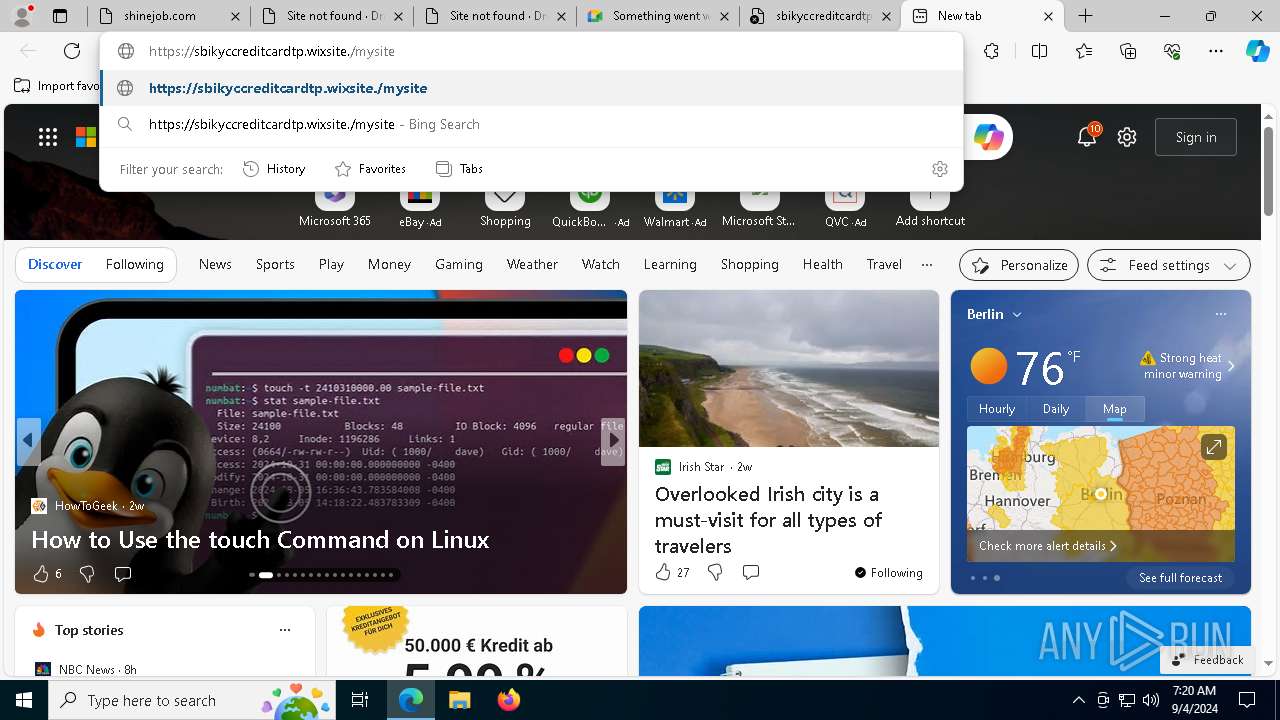Open weather card options ellipsis
Image resolution: width=1280 pixels, height=720 pixels.
tap(1221, 314)
